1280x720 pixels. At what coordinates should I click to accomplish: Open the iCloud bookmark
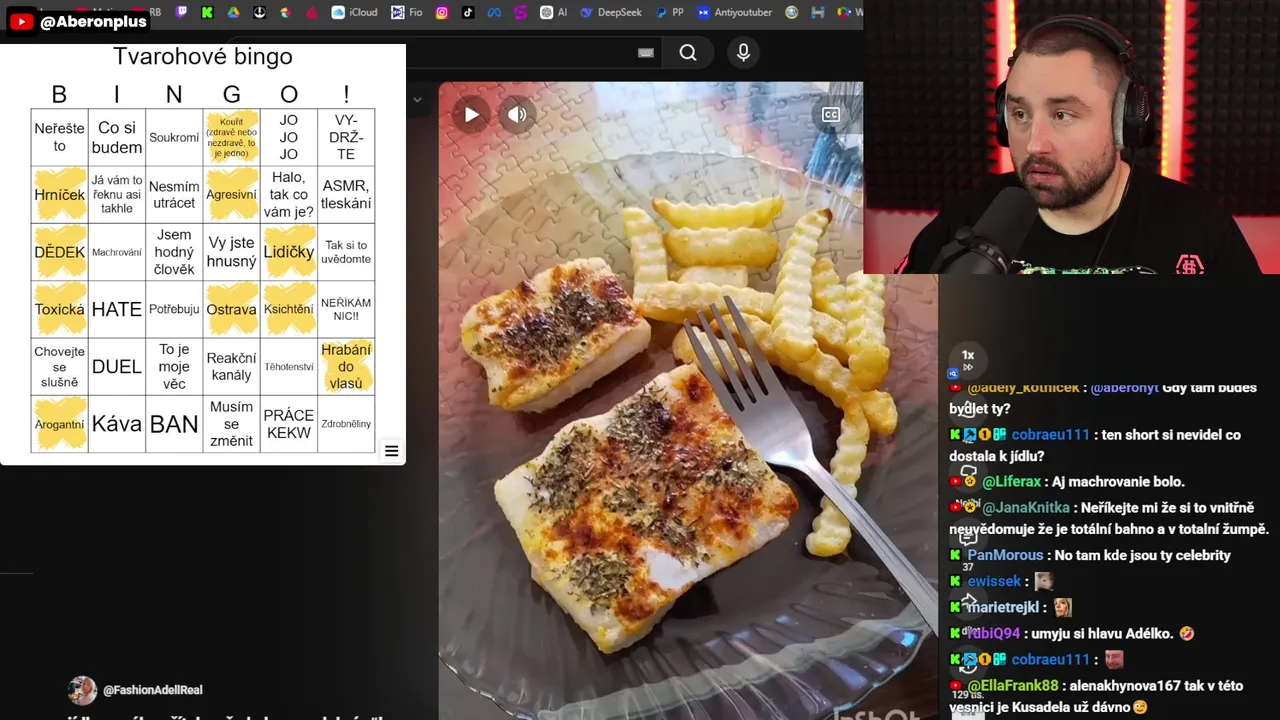[x=355, y=12]
